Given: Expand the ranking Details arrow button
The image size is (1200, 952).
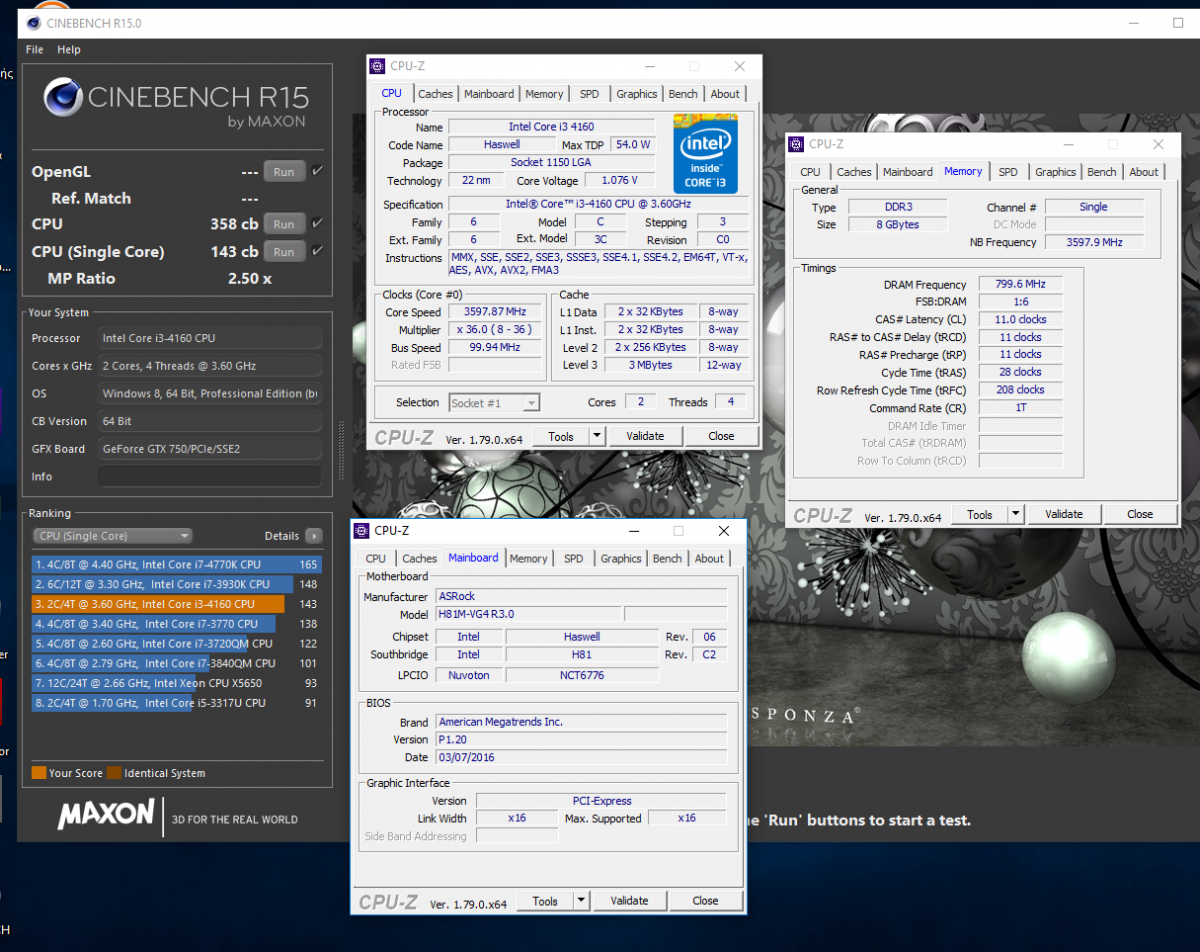Looking at the screenshot, I should (314, 536).
